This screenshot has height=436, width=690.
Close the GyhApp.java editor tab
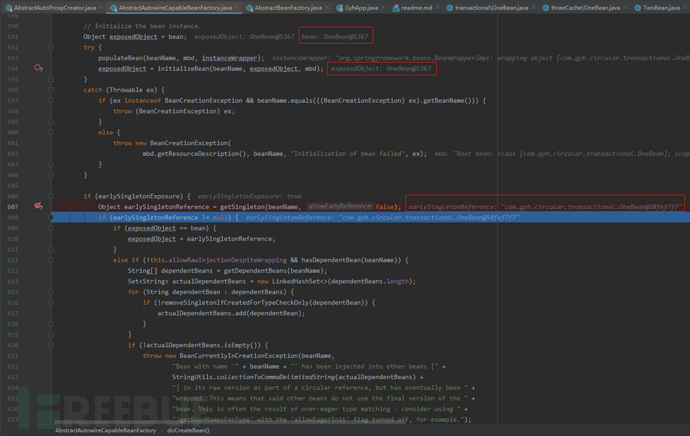click(383, 7)
